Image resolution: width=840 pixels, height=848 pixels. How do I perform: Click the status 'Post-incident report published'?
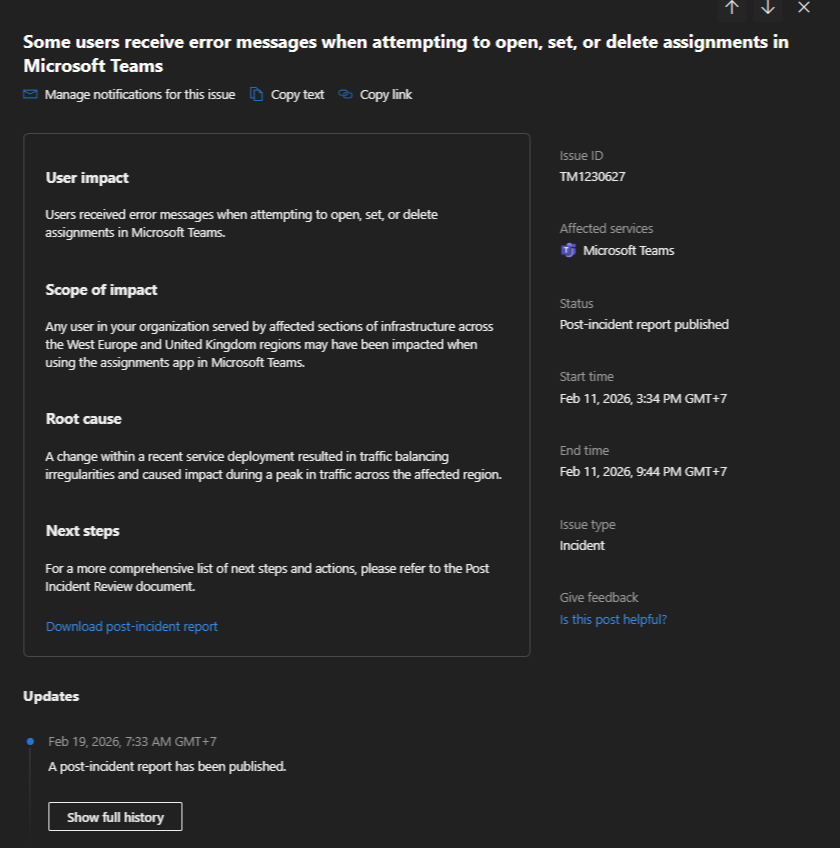(x=644, y=324)
